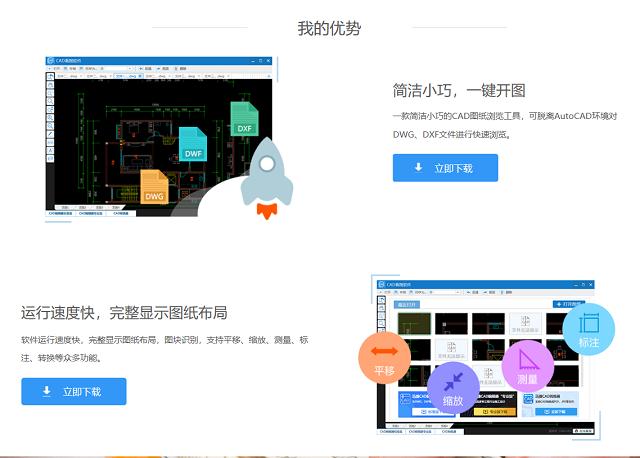The height and width of the screenshot is (458, 640).
Task: Click the rocket illustration
Action: pos(267,178)
